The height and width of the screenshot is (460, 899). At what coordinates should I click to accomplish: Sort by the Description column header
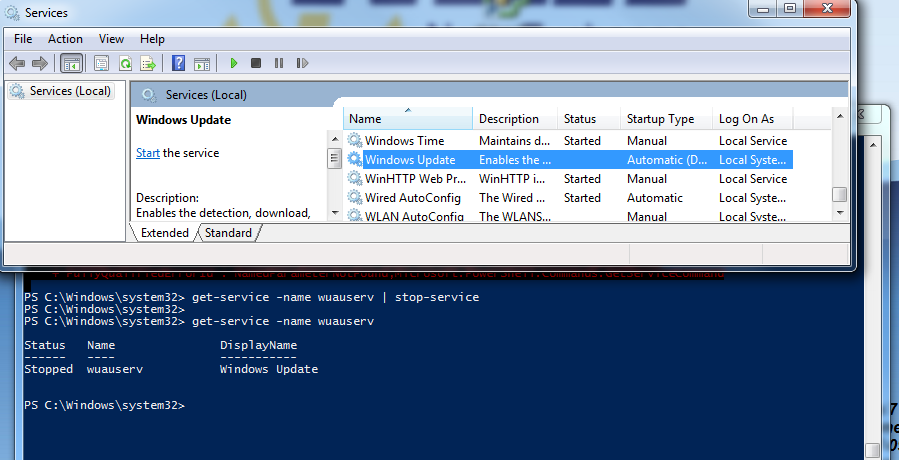(515, 119)
